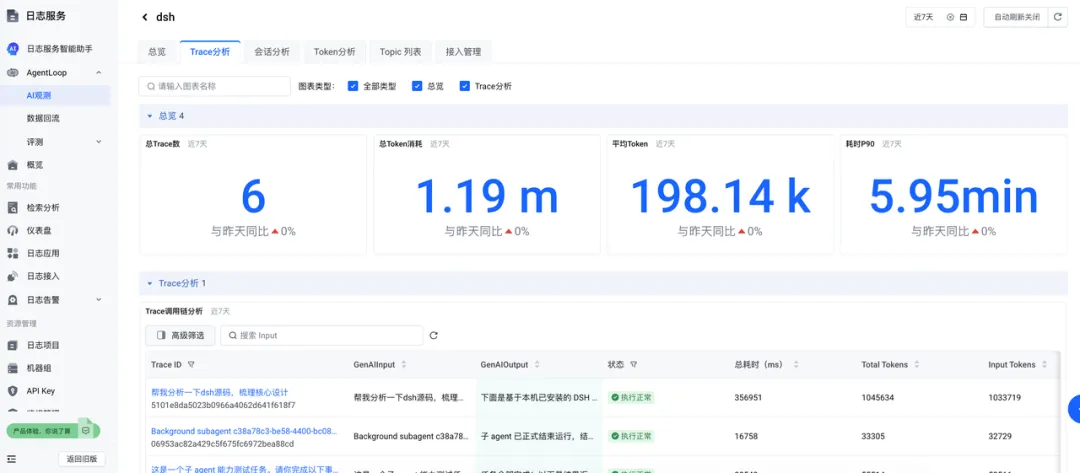This screenshot has height=473, width=1080.
Task: Go back with arrow beside dsh
Action: pos(145,17)
